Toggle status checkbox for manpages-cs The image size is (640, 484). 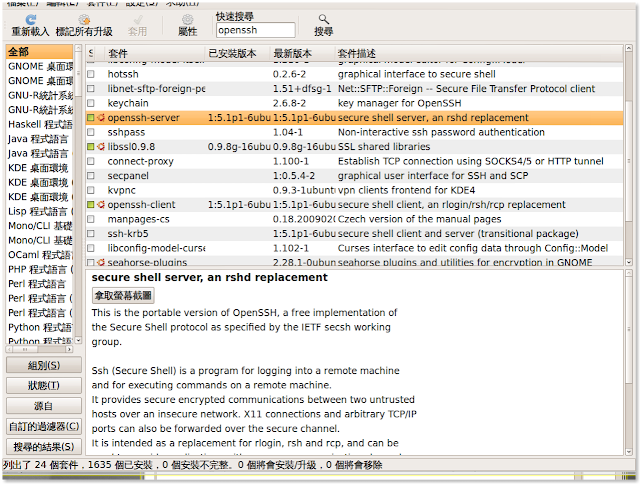(91, 219)
